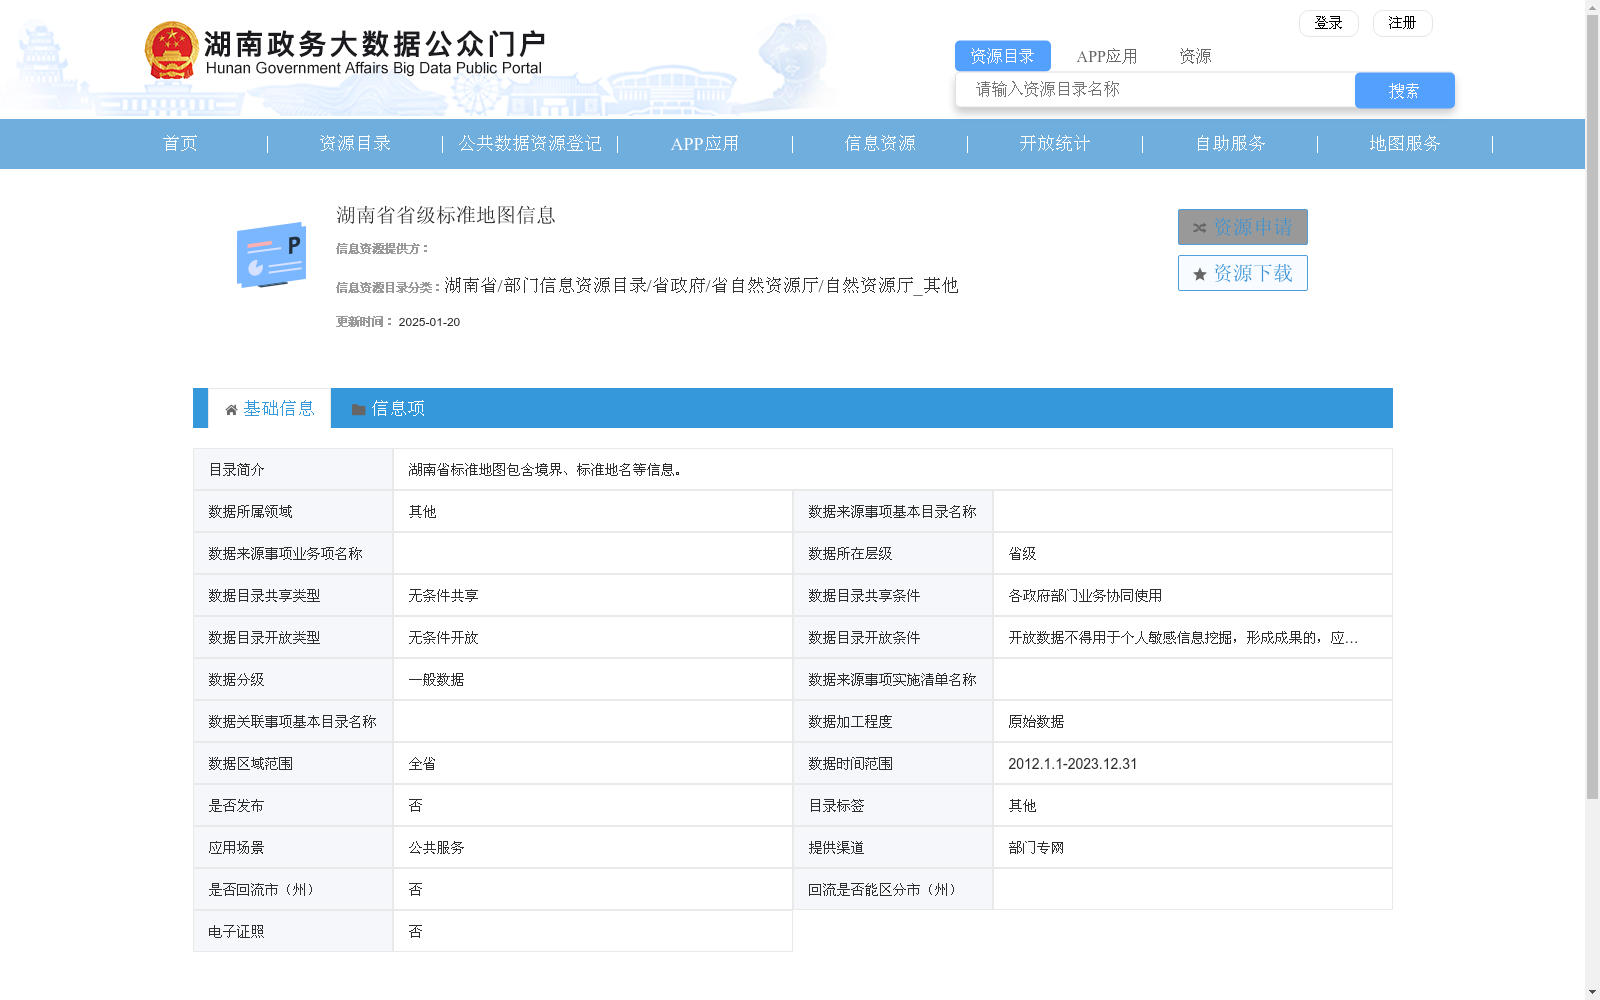Click the title 湖南省省级标准地图信息
Image resolution: width=1600 pixels, height=1000 pixels.
click(x=446, y=215)
